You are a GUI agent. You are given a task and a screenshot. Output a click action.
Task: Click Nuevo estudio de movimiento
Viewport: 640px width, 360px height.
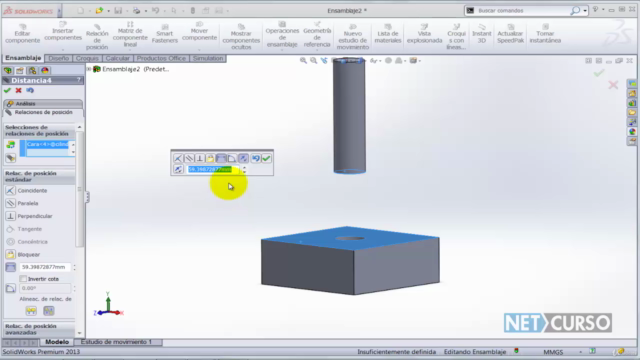coord(353,37)
